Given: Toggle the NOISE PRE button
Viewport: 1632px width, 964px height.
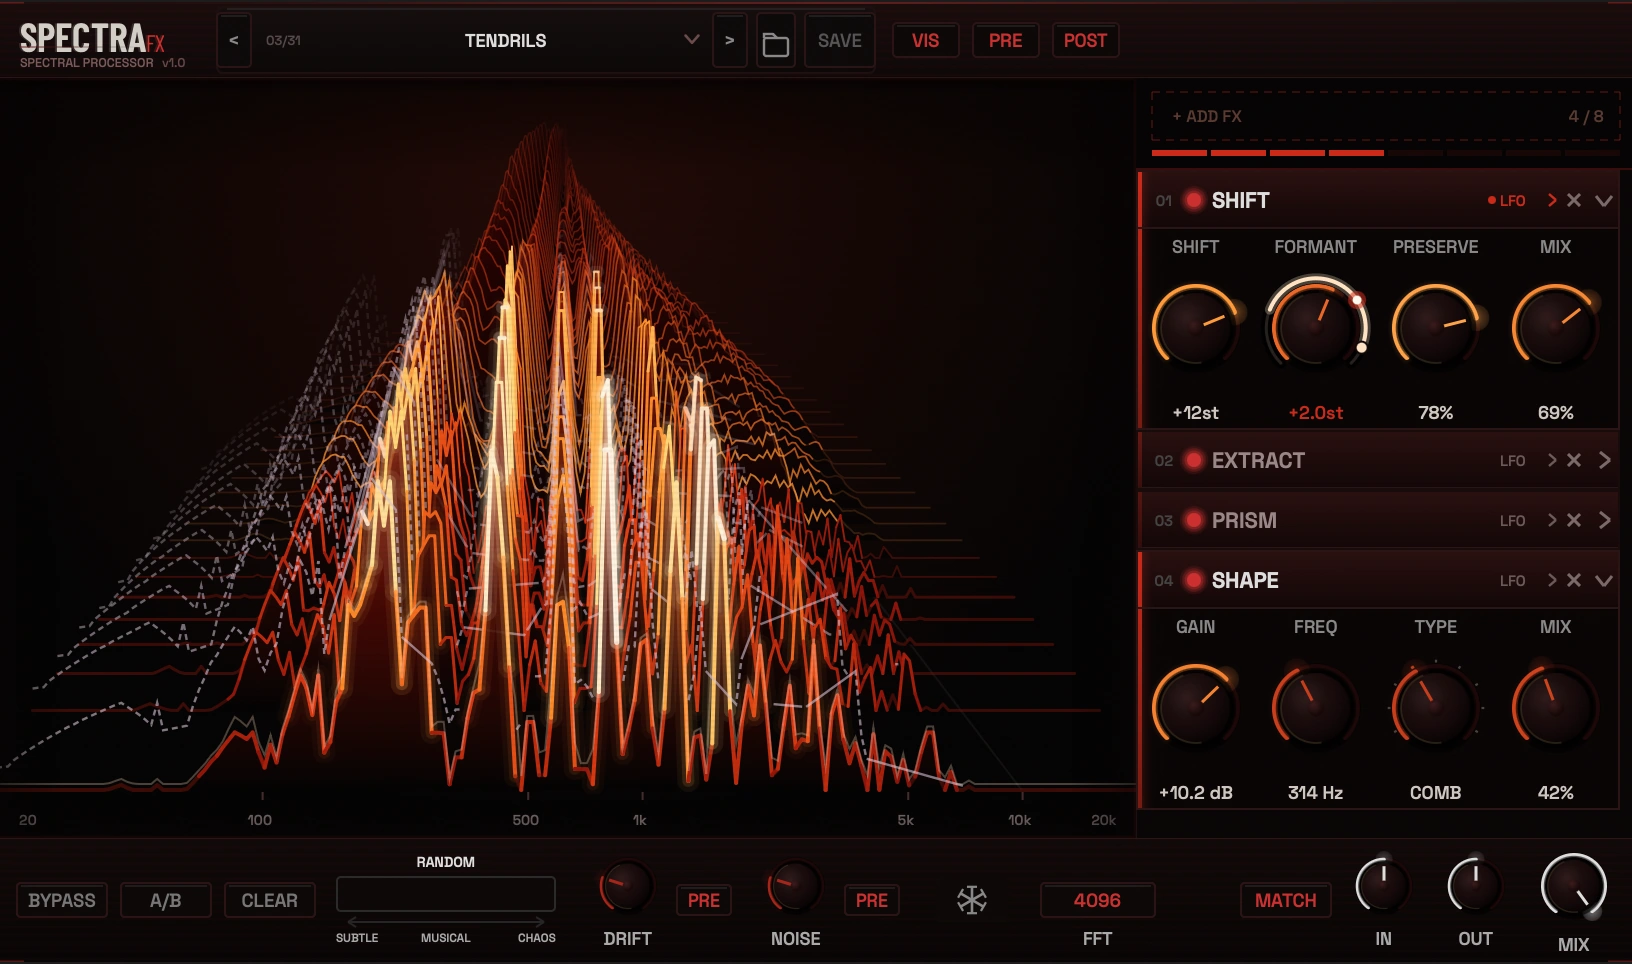Looking at the screenshot, I should tap(872, 900).
